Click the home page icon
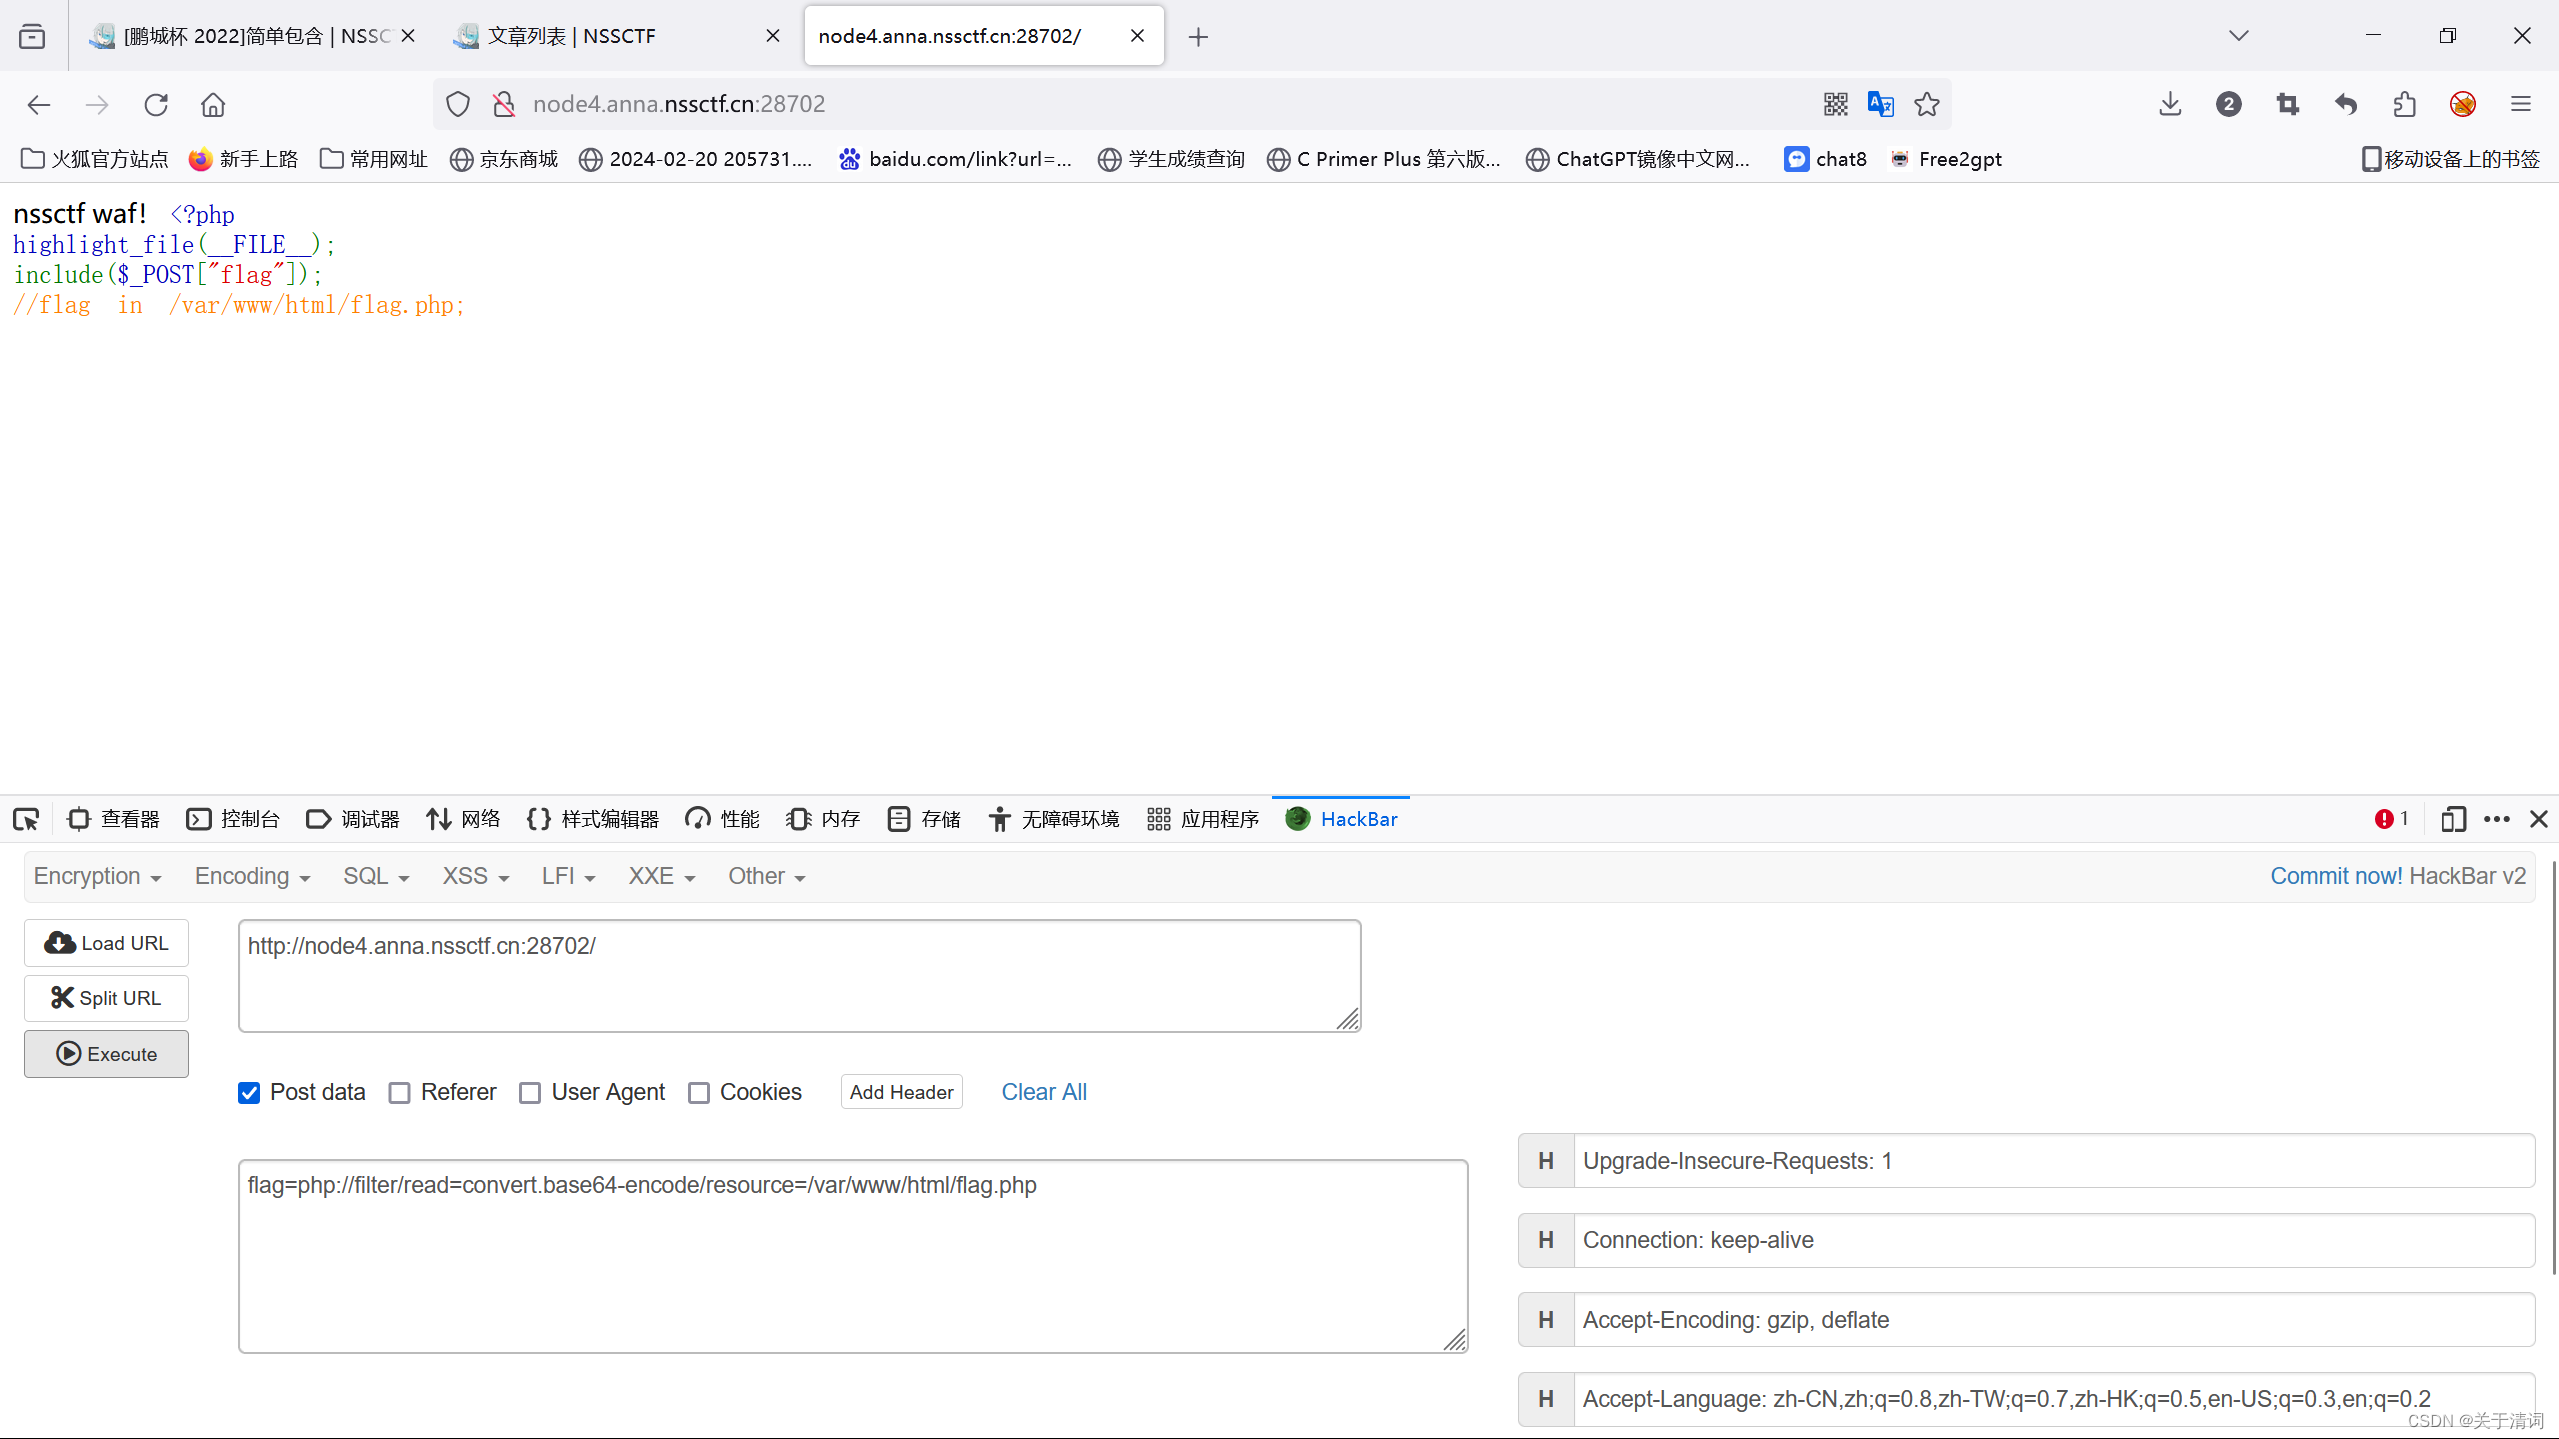 pyautogui.click(x=213, y=104)
